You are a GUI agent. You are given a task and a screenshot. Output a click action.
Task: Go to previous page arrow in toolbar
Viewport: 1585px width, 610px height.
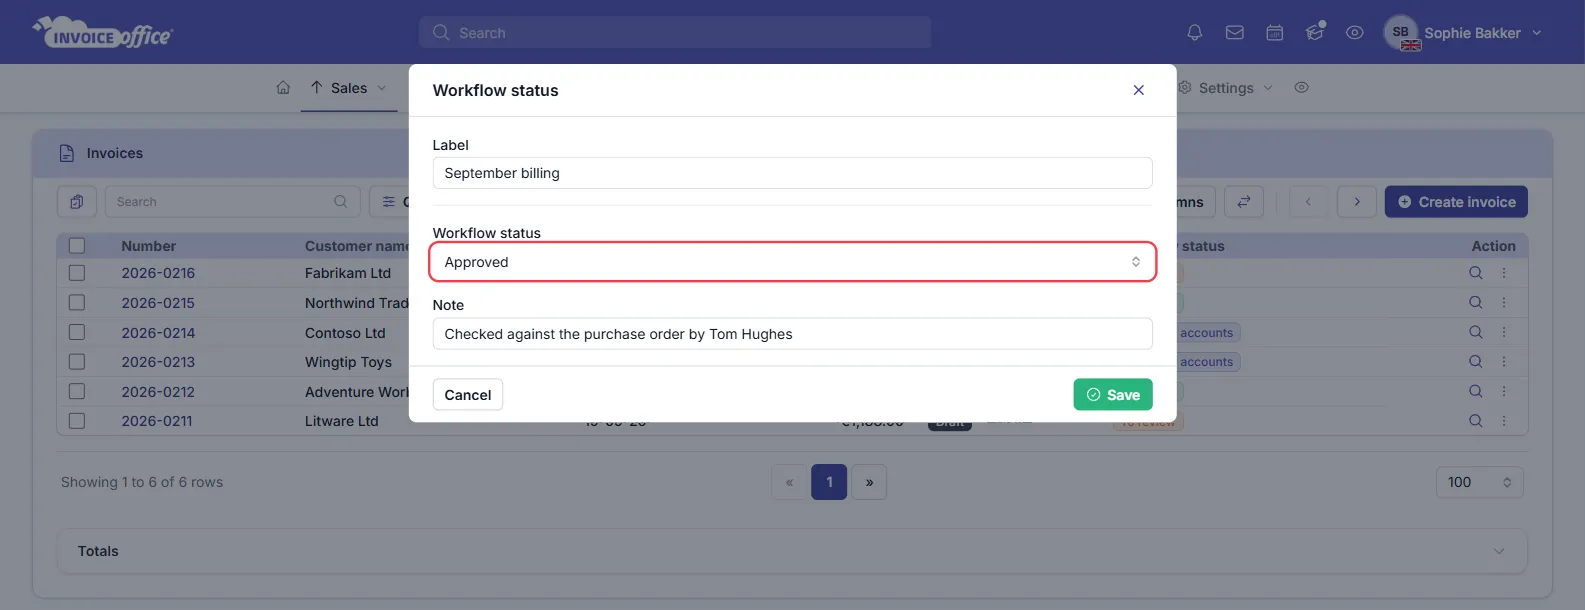(1308, 202)
